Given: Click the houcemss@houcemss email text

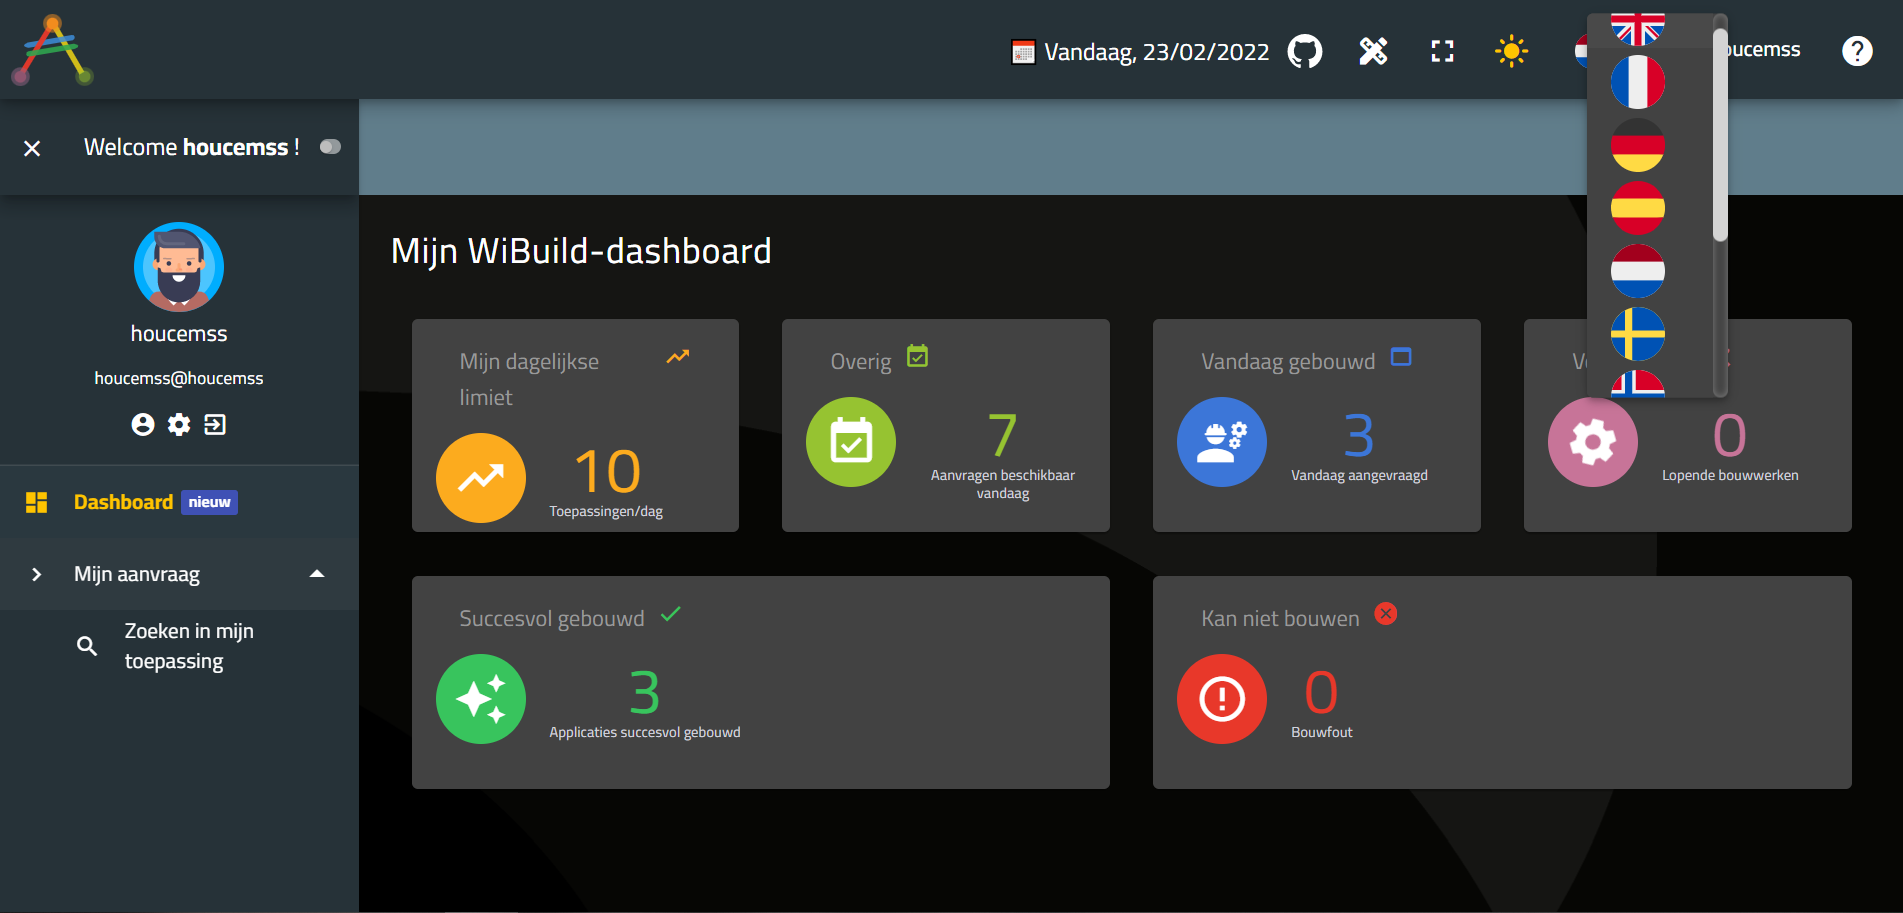Looking at the screenshot, I should point(179,378).
